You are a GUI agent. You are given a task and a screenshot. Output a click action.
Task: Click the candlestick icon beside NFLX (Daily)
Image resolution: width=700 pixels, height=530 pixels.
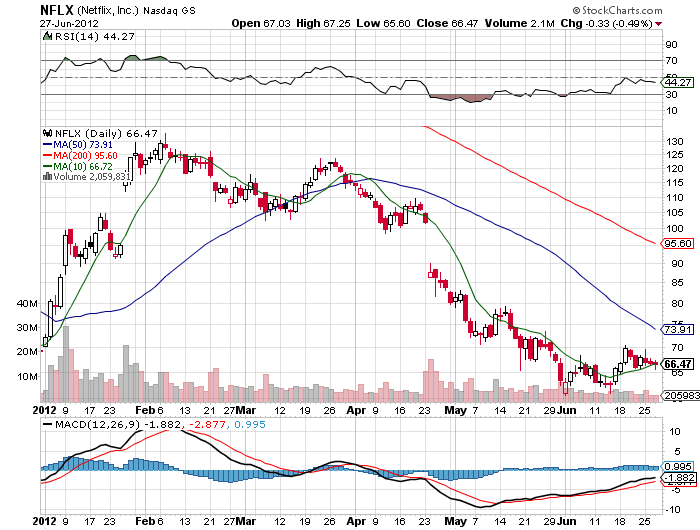(47, 133)
